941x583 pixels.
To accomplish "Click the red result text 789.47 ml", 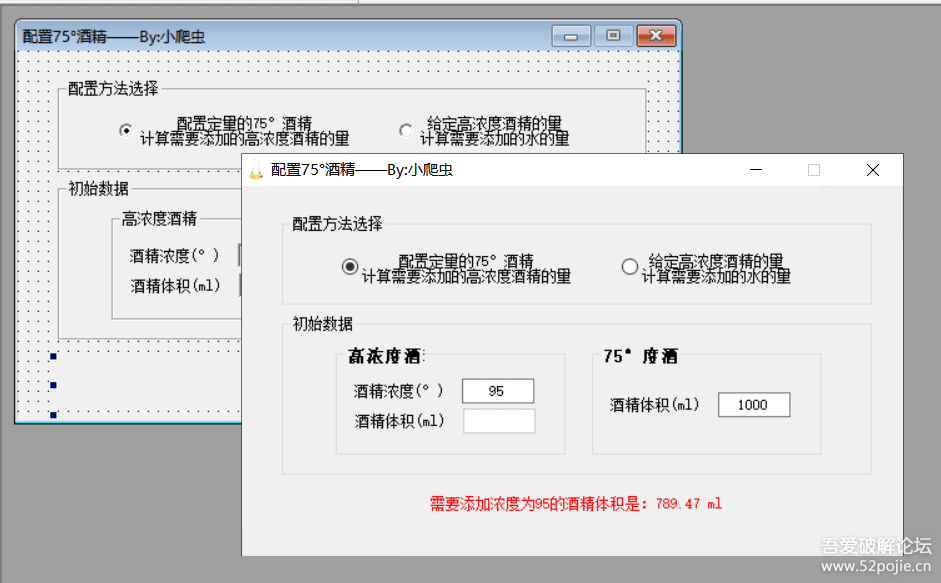I will coord(688,504).
